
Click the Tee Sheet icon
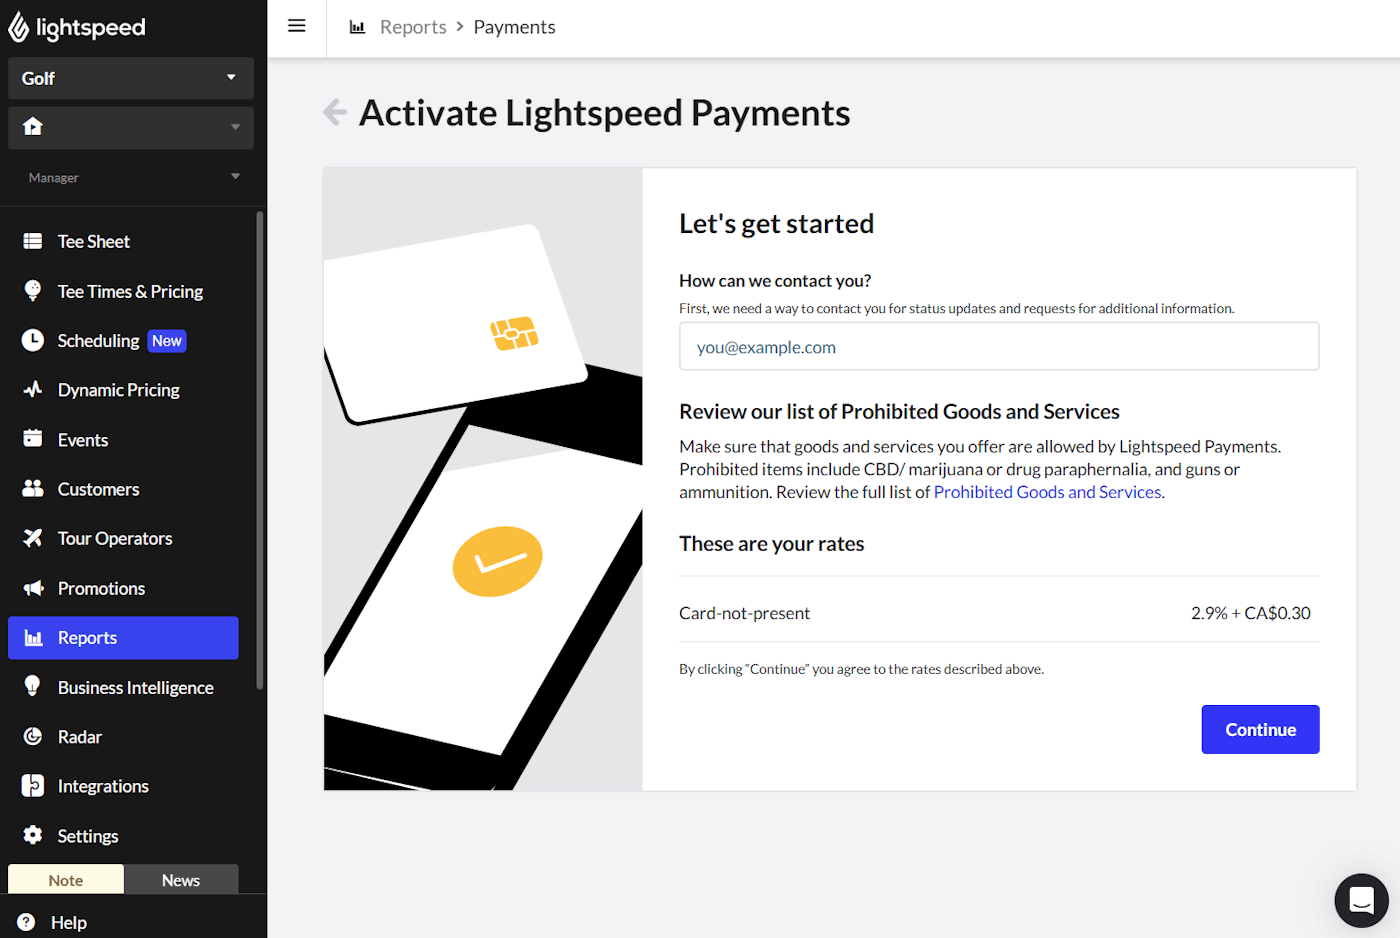pyautogui.click(x=33, y=241)
